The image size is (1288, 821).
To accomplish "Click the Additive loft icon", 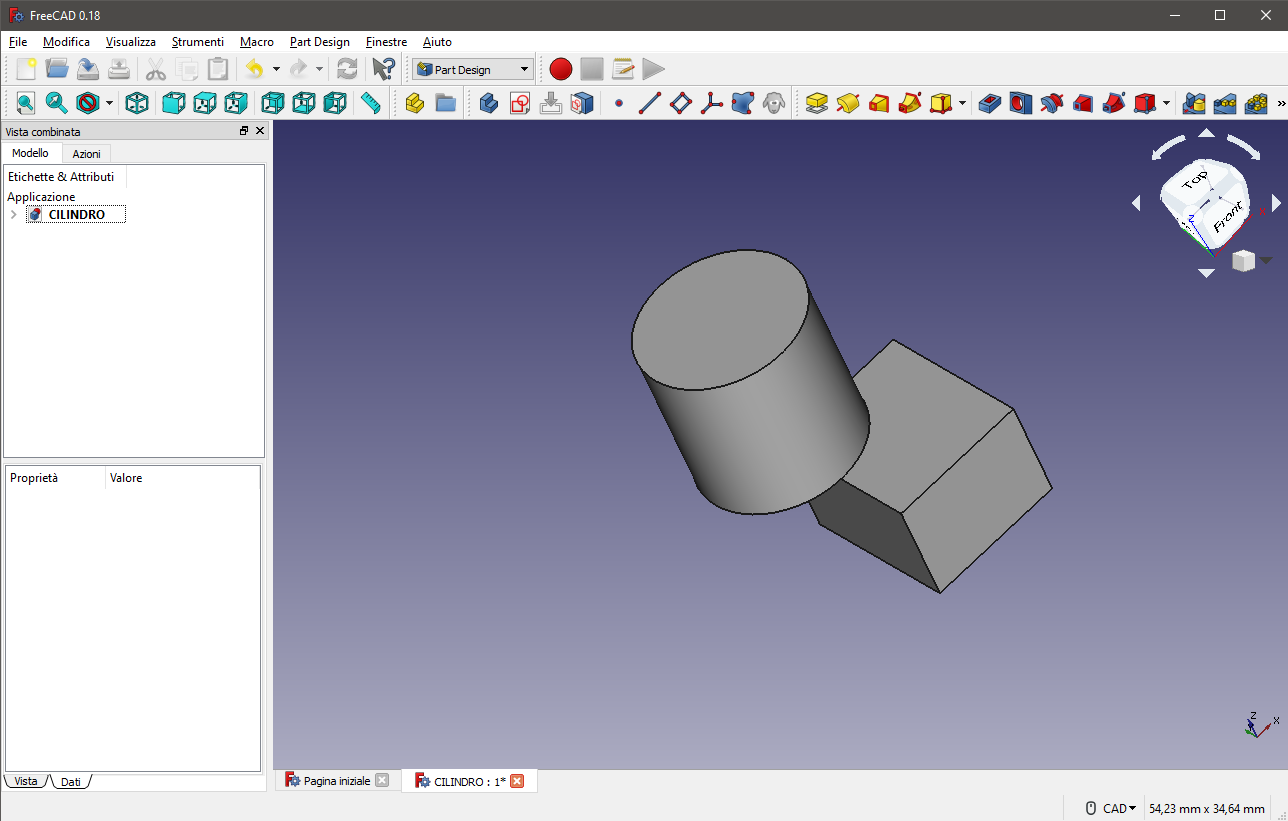I will (879, 103).
